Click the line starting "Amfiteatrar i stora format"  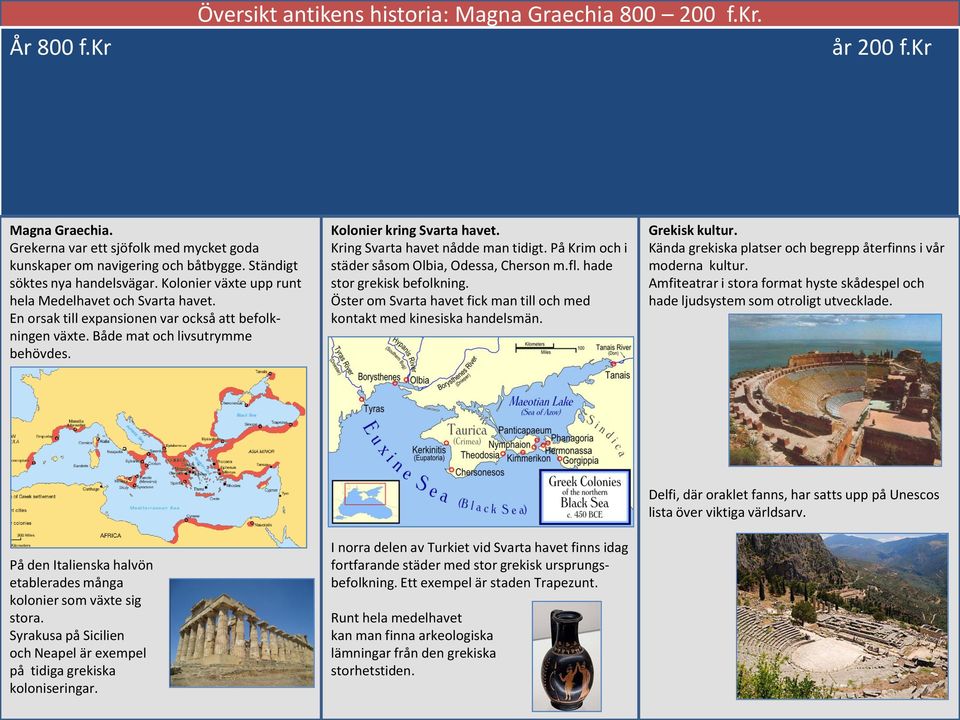click(x=786, y=283)
